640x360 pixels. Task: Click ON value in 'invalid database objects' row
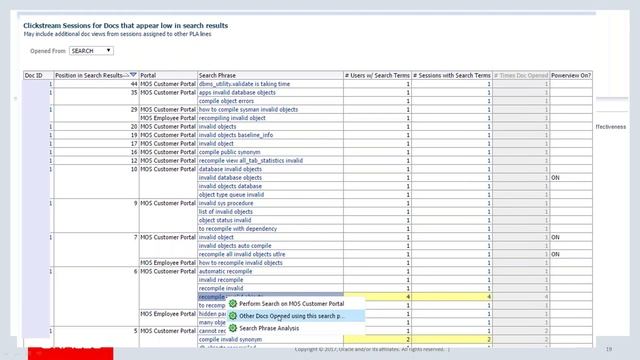pyautogui.click(x=555, y=178)
